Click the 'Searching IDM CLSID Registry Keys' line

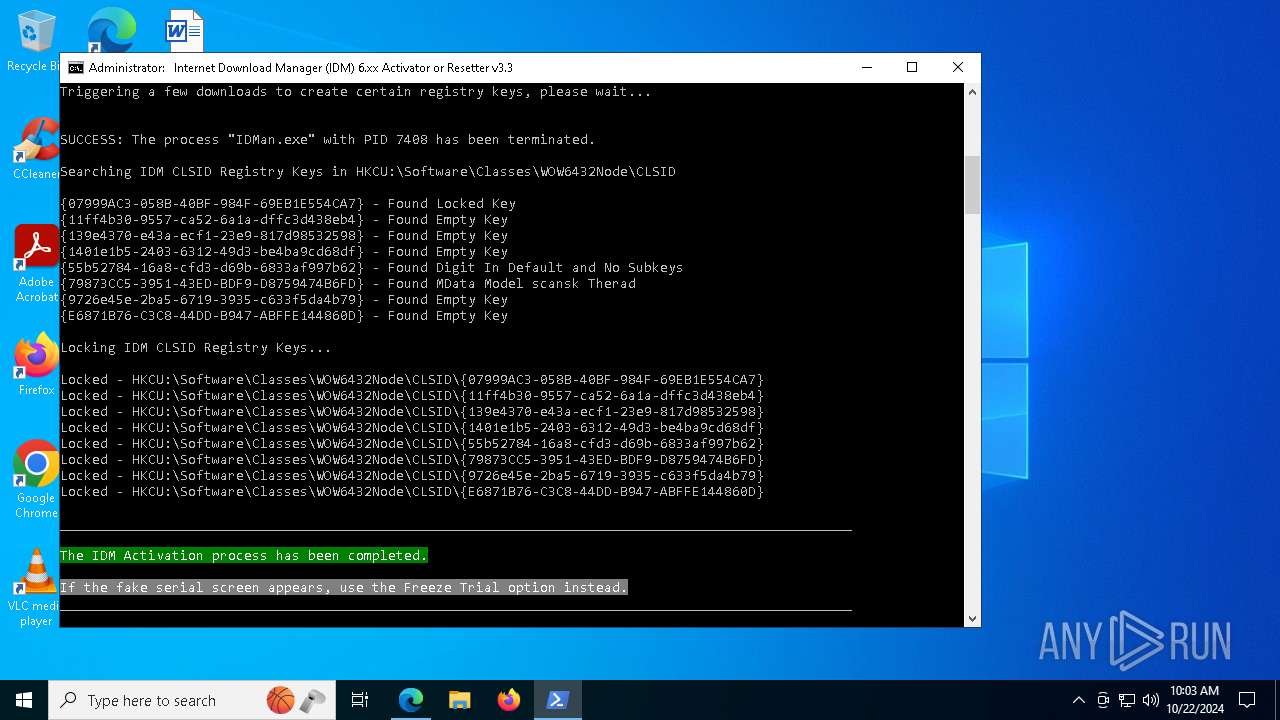(368, 172)
